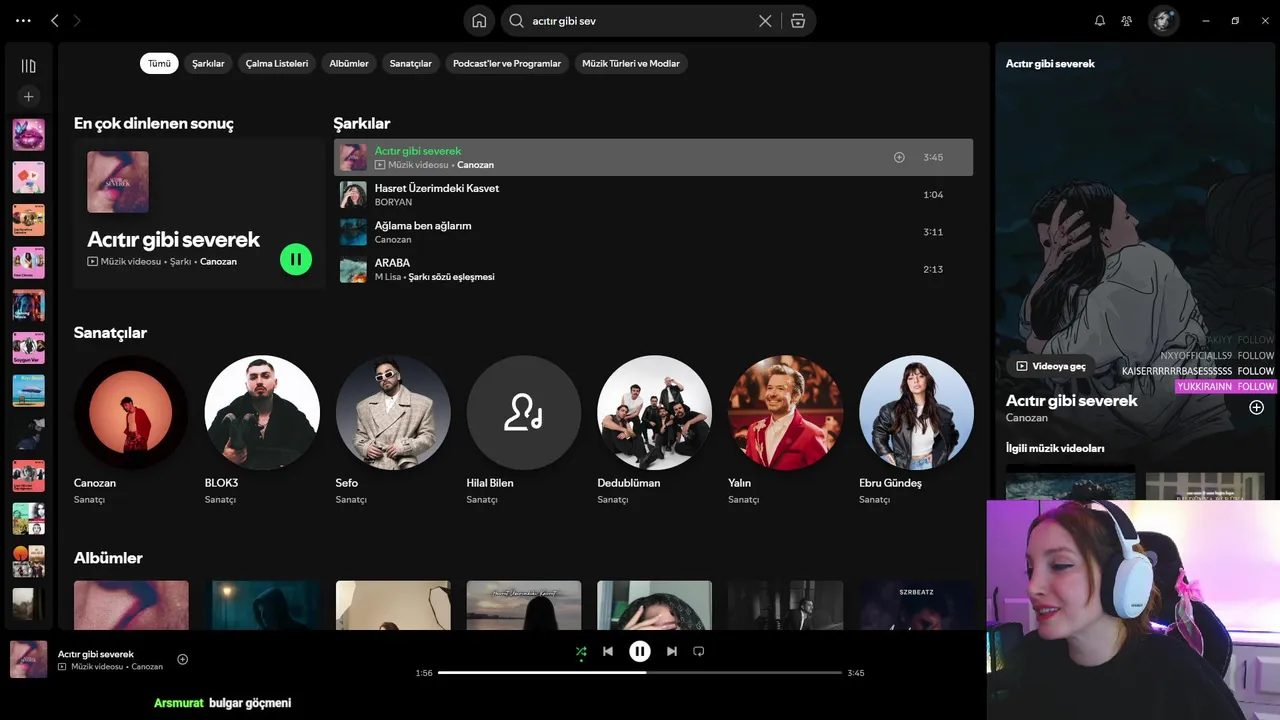Open the Hilal Bilen artist card

pyautogui.click(x=524, y=430)
